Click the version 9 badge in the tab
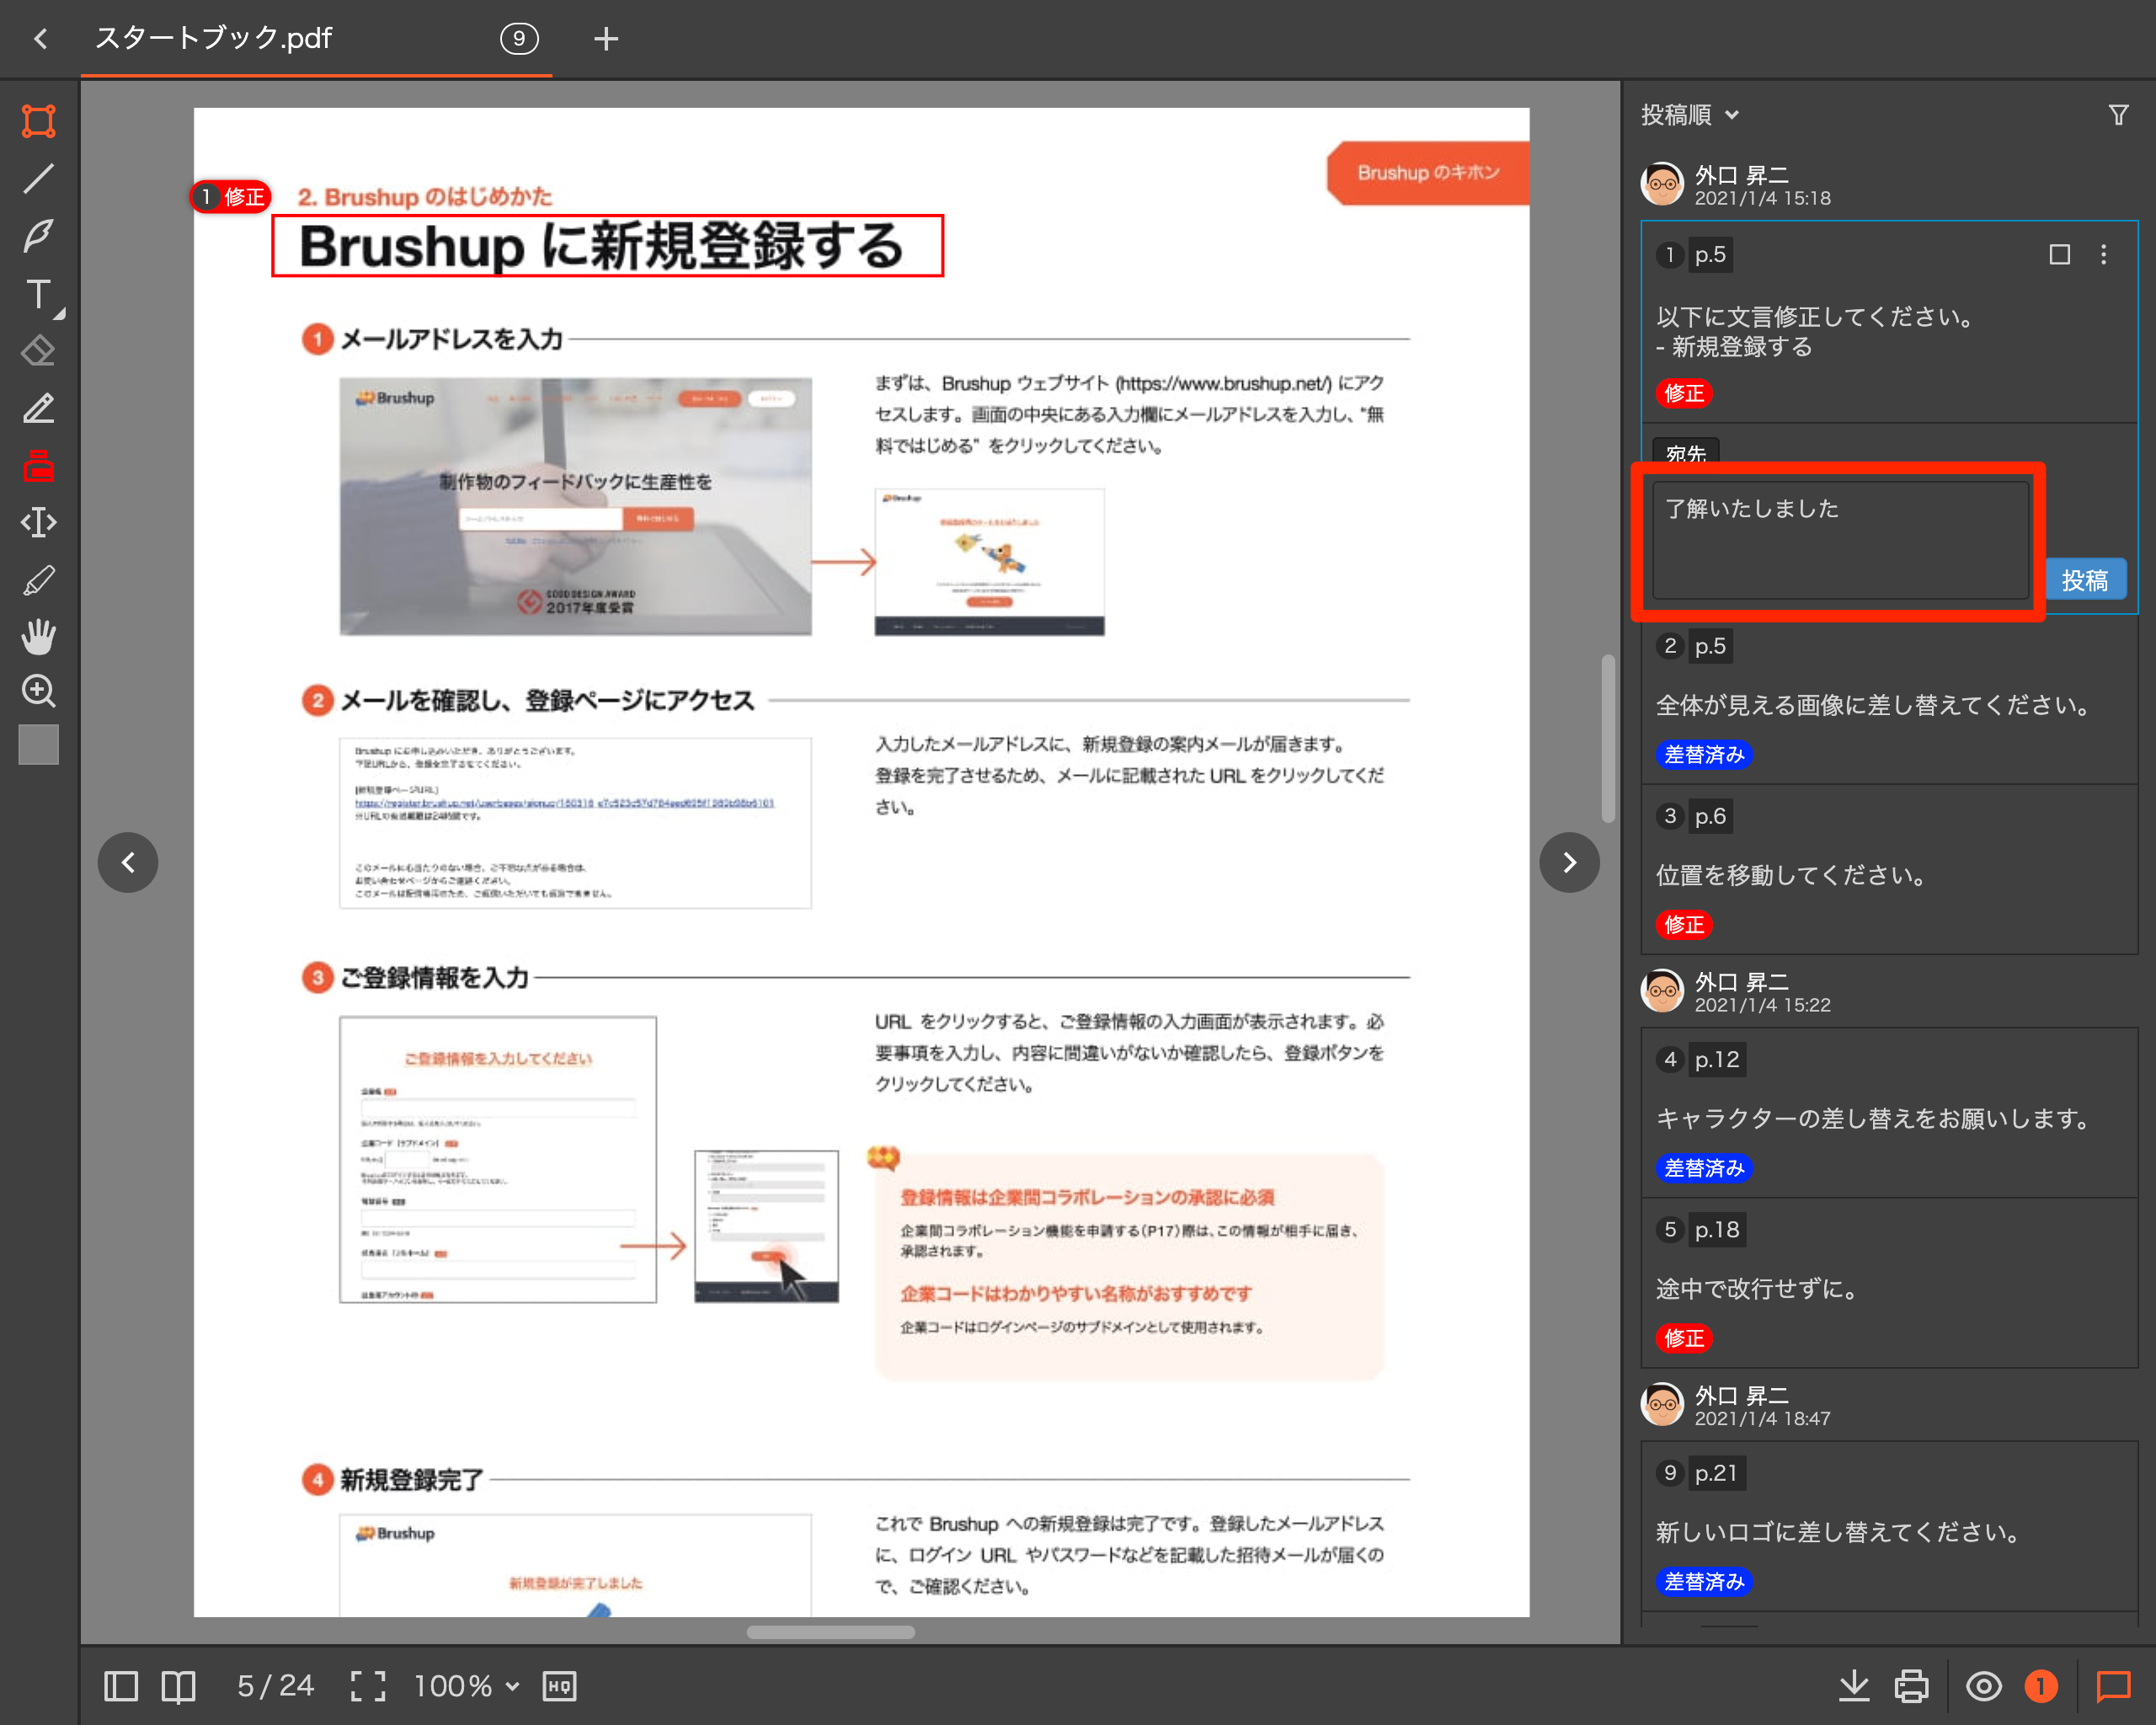The height and width of the screenshot is (1725, 2156). [519, 39]
